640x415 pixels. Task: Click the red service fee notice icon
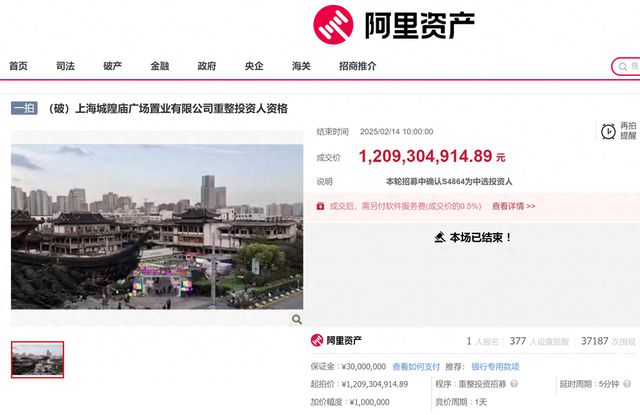pos(320,206)
